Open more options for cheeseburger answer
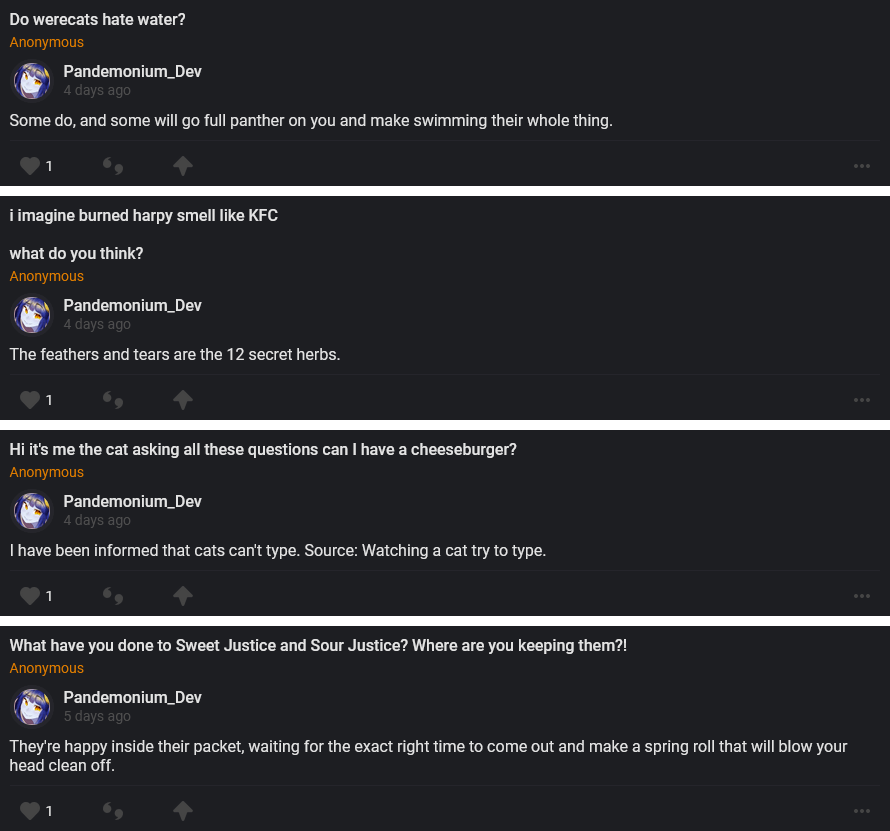 pyautogui.click(x=862, y=596)
